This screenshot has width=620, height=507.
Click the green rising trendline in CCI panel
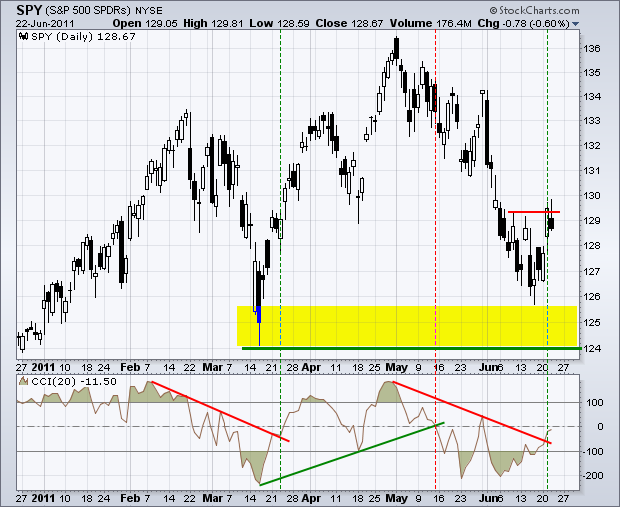[x=352, y=454]
